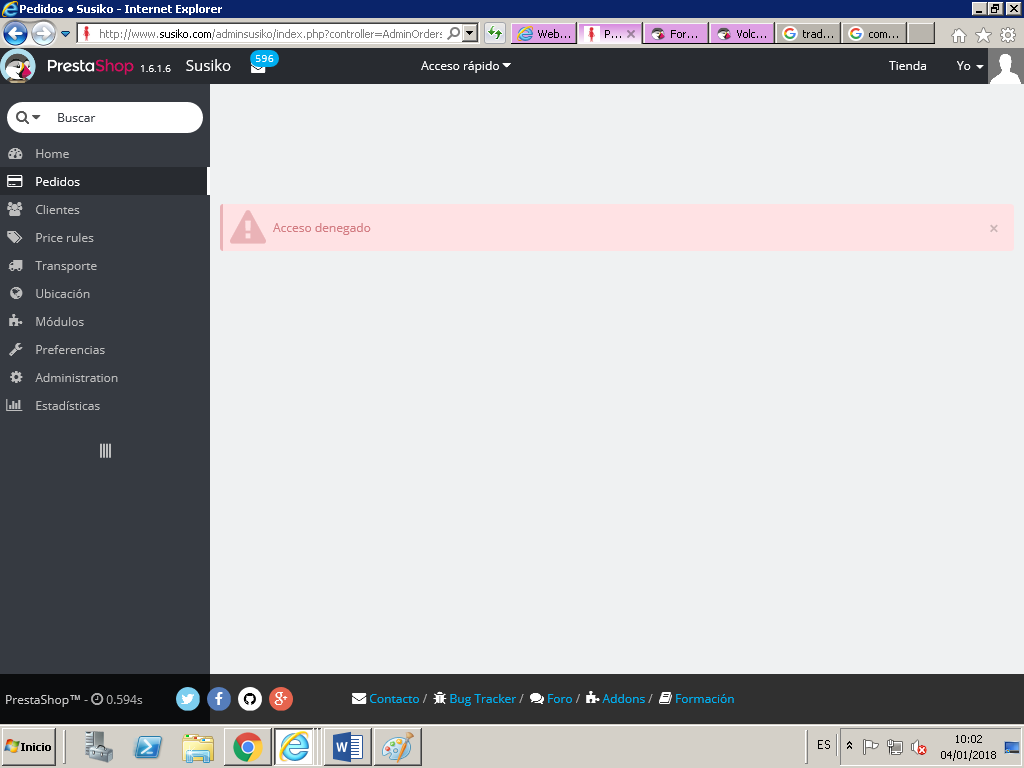The image size is (1024, 768).
Task: Refresh the page with green arrows button
Action: point(495,33)
